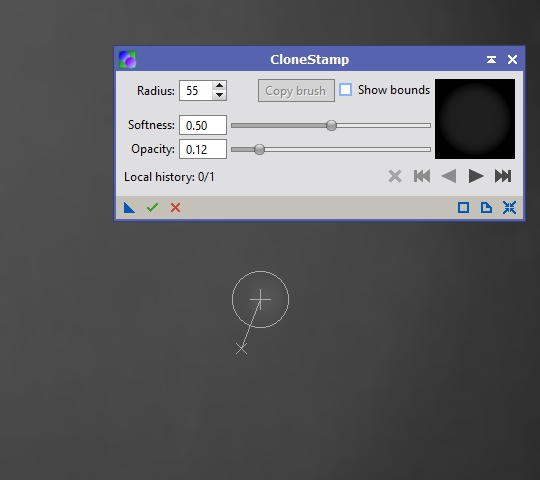Image resolution: width=540 pixels, height=480 pixels.
Task: Redo next history step with play arrow
Action: point(476,176)
